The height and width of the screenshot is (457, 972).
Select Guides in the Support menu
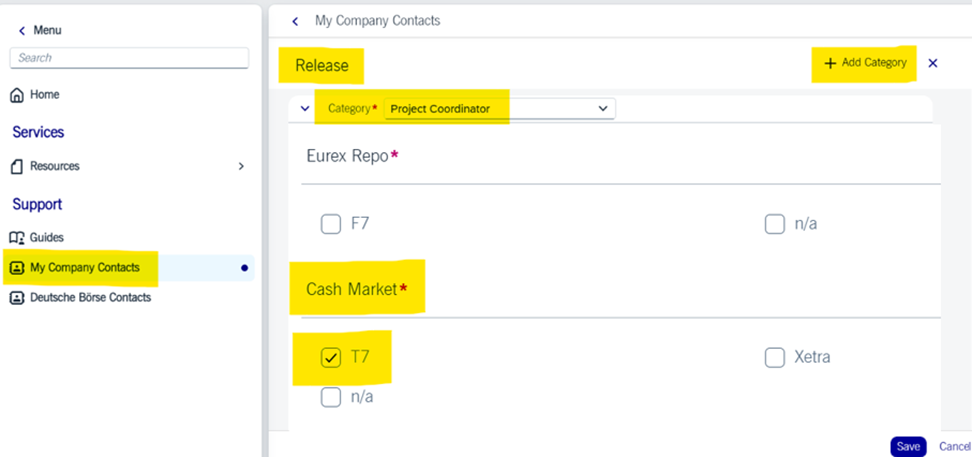[x=37, y=237]
